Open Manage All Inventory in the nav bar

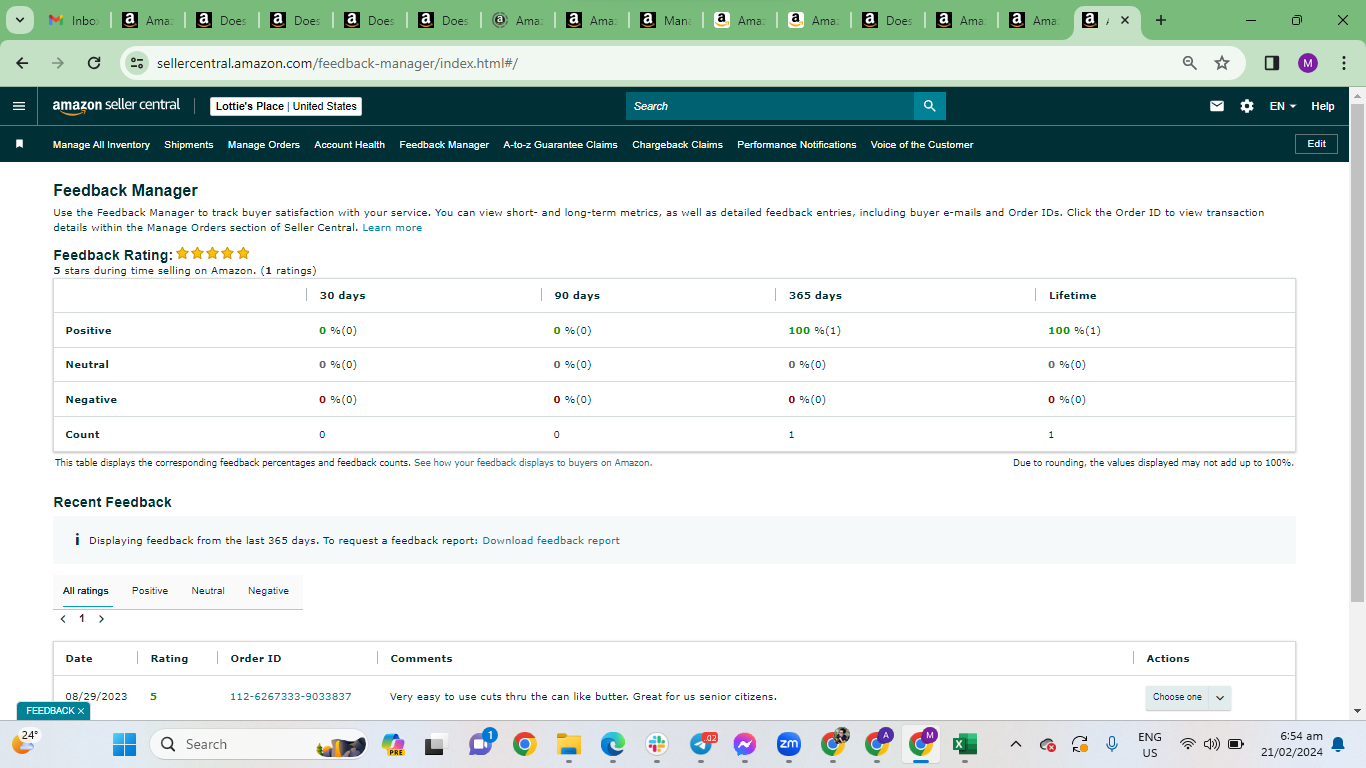click(101, 145)
